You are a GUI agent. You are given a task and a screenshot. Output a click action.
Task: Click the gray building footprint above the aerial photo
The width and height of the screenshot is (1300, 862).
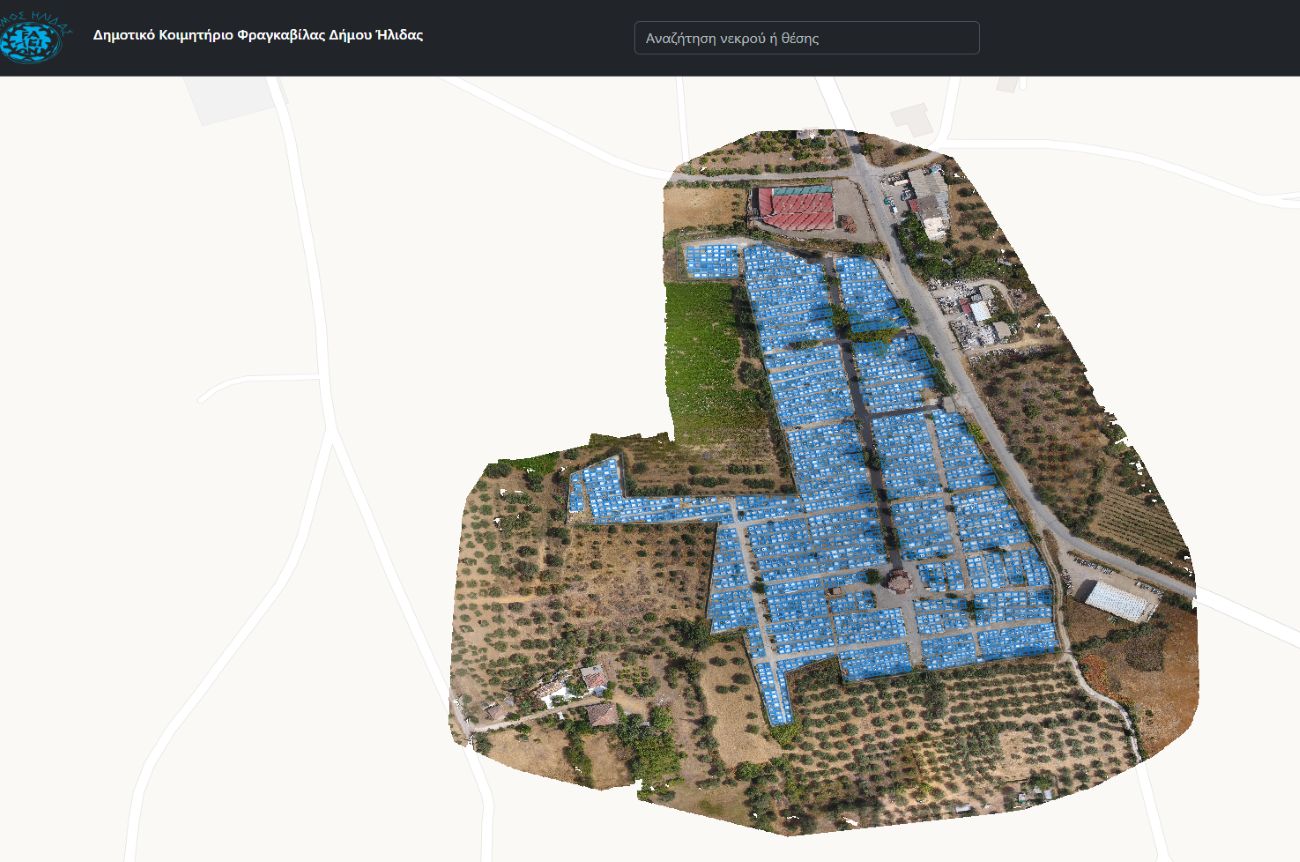(x=910, y=118)
